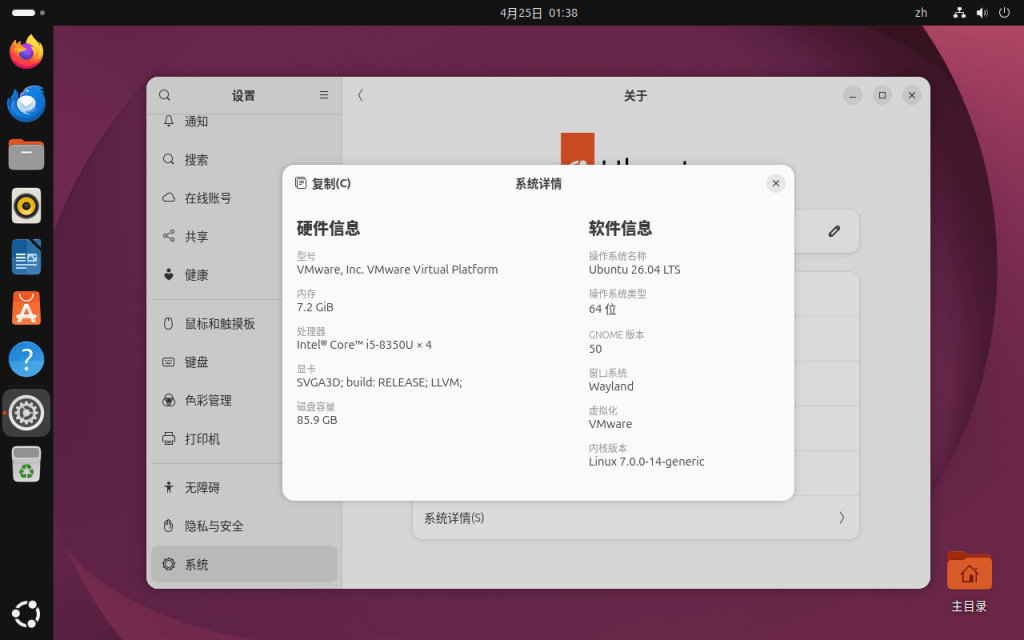Select 搜索 in the Settings sidebar
This screenshot has width=1024, height=640.
pos(244,159)
